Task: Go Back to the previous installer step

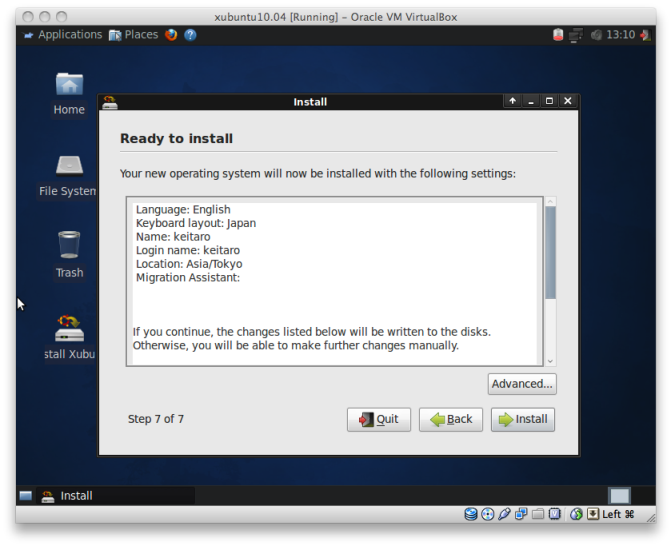Action: pos(451,419)
